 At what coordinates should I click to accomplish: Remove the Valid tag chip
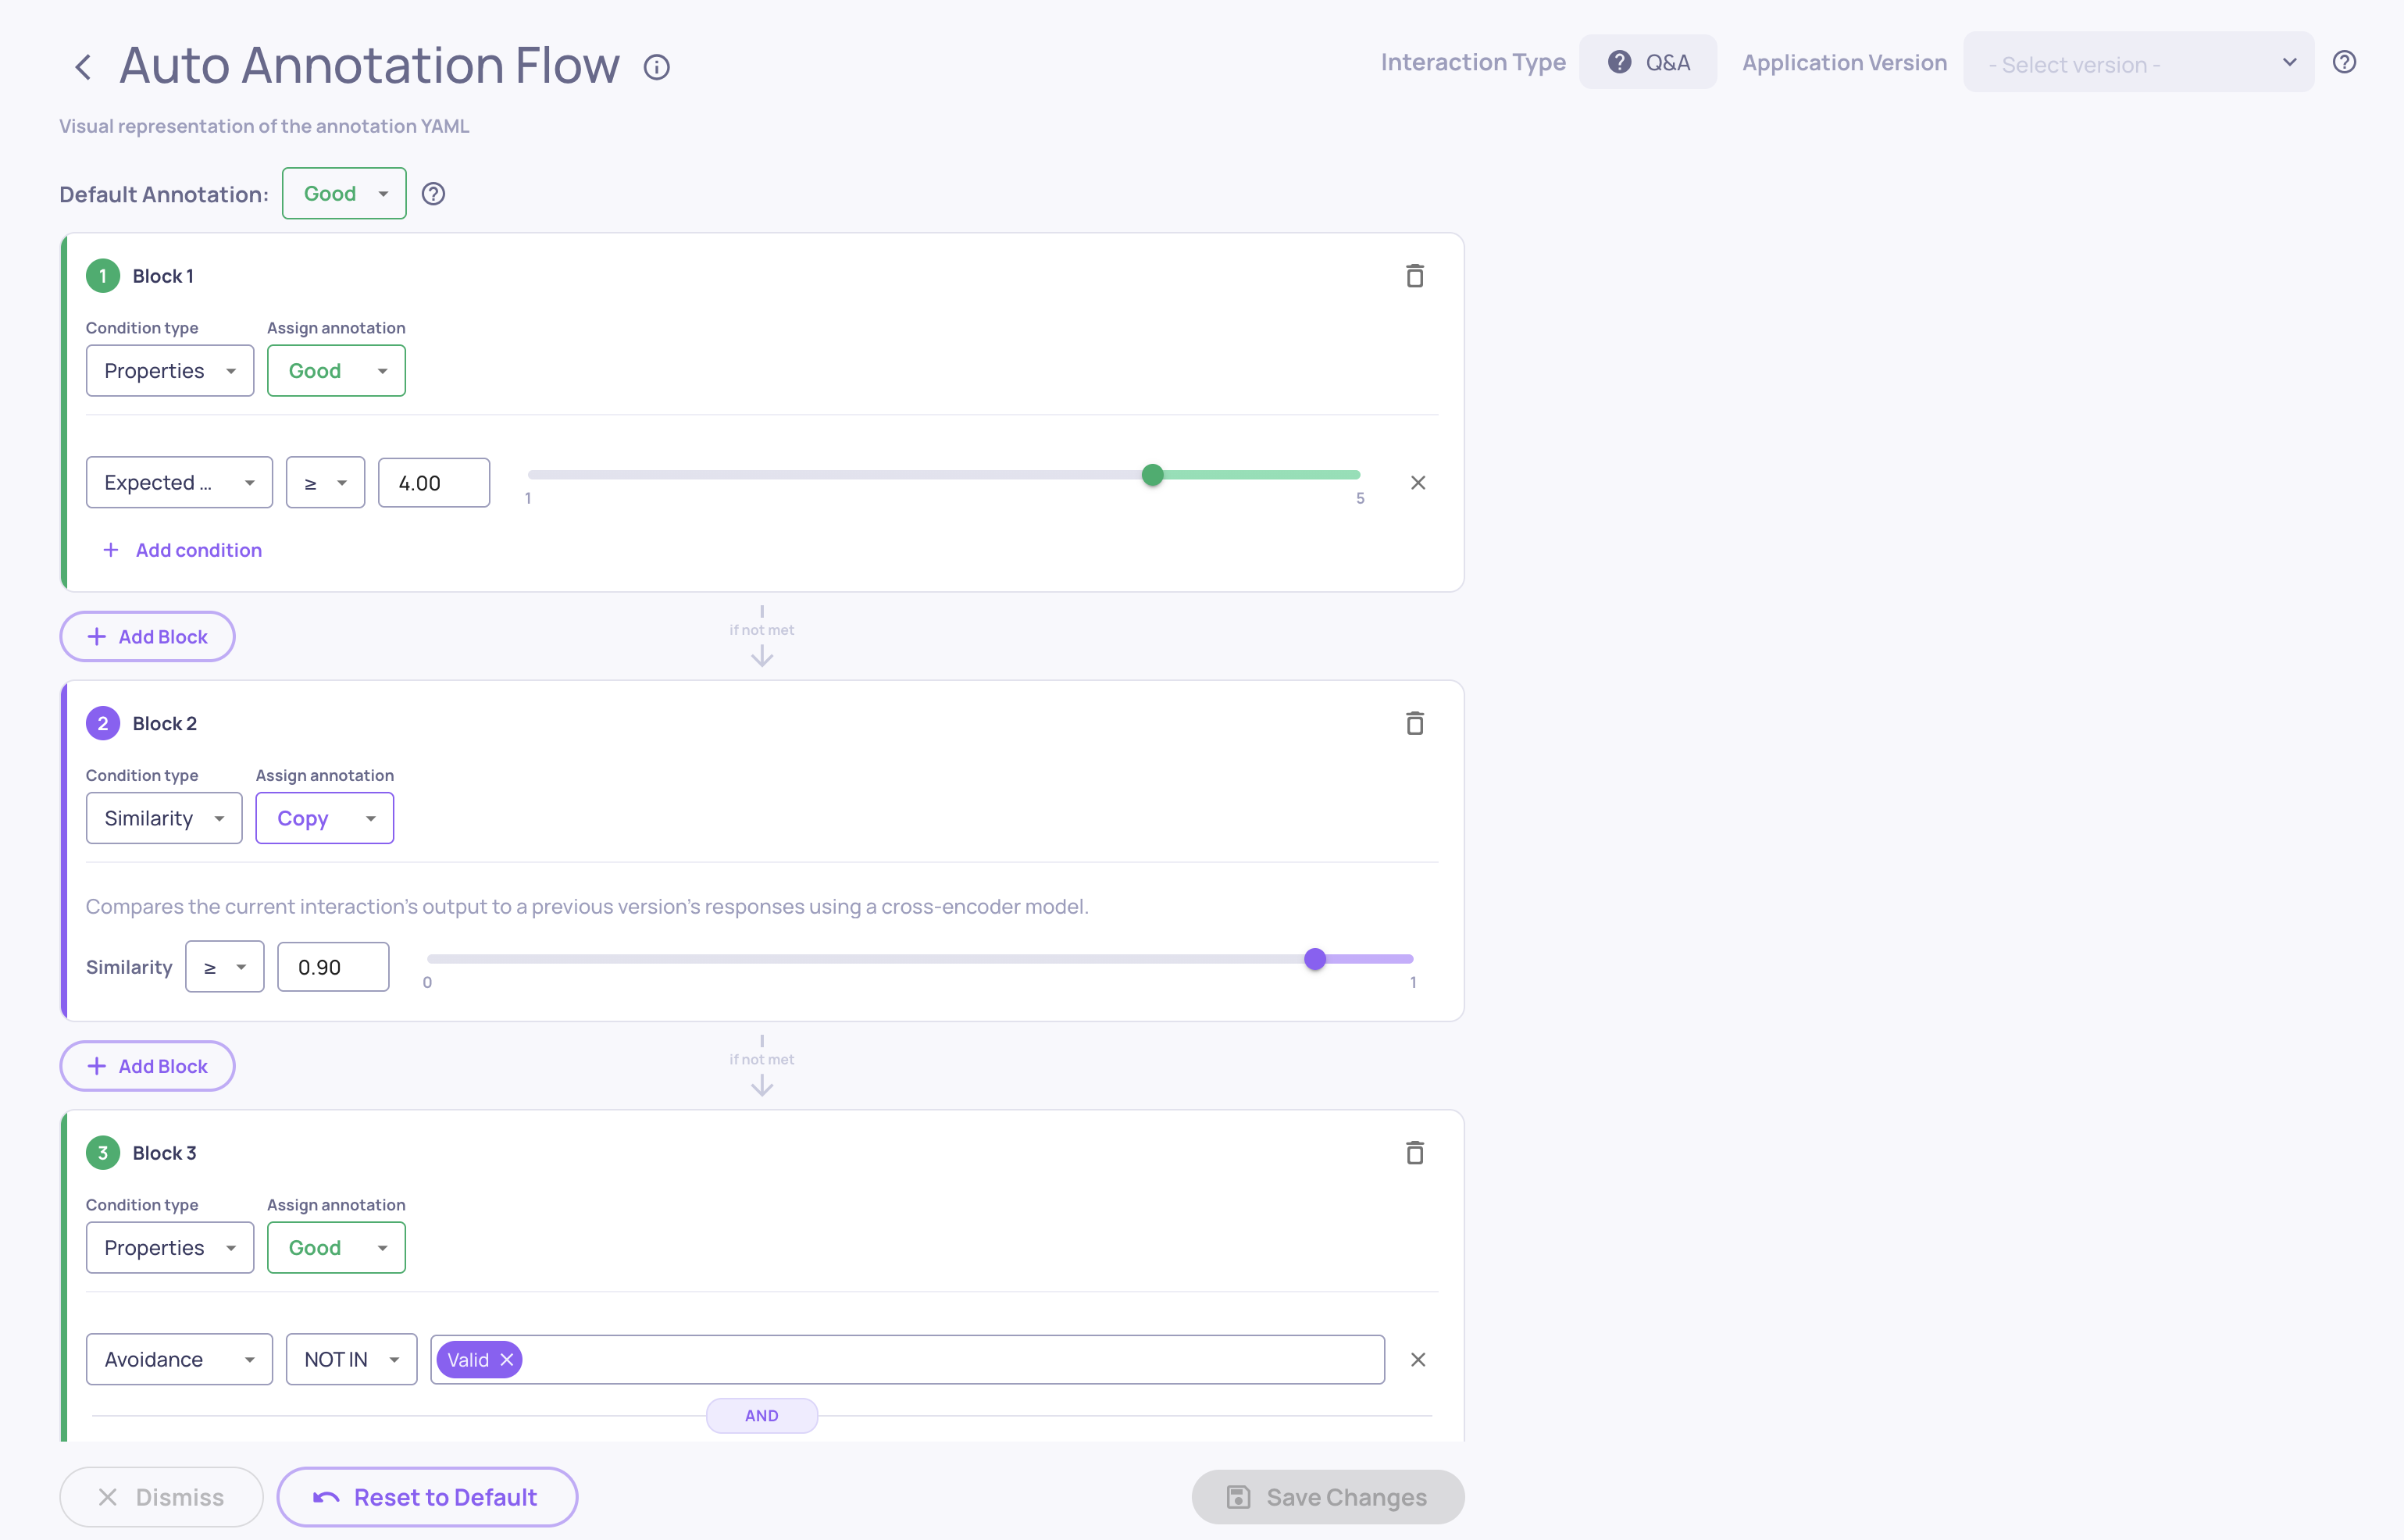point(507,1360)
